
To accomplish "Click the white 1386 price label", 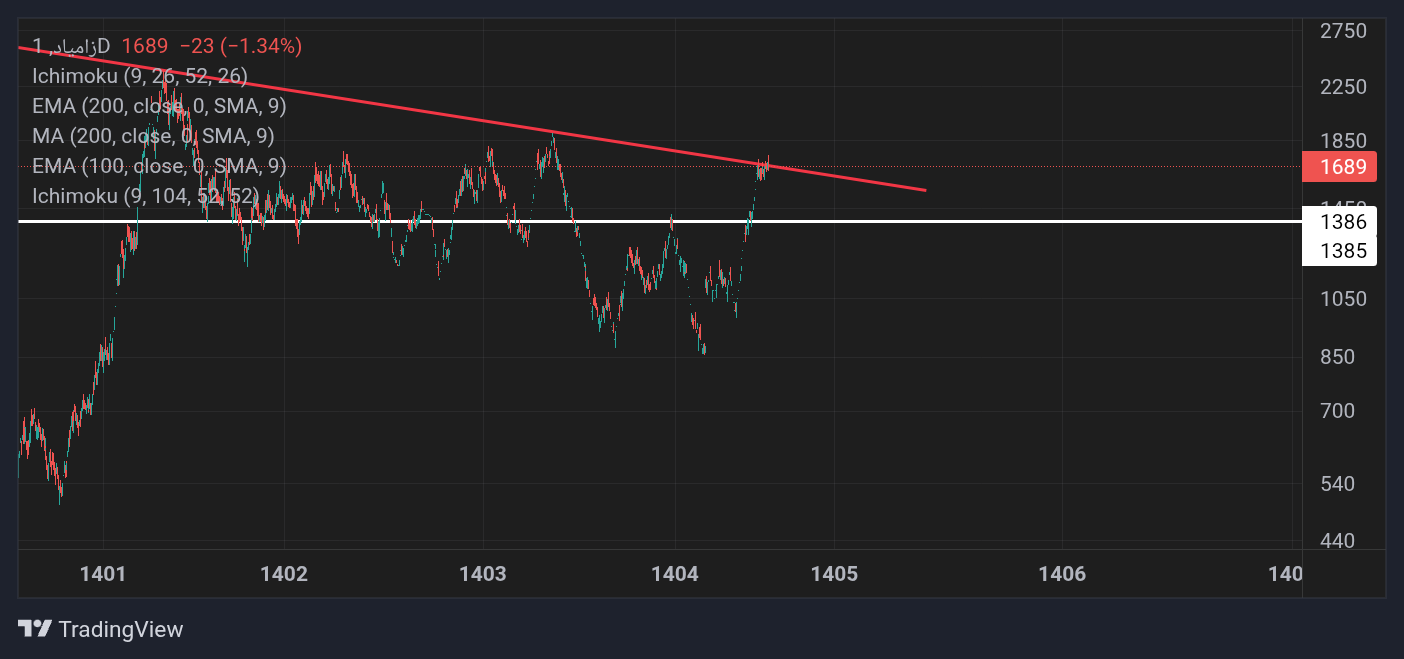I will 1340,222.
